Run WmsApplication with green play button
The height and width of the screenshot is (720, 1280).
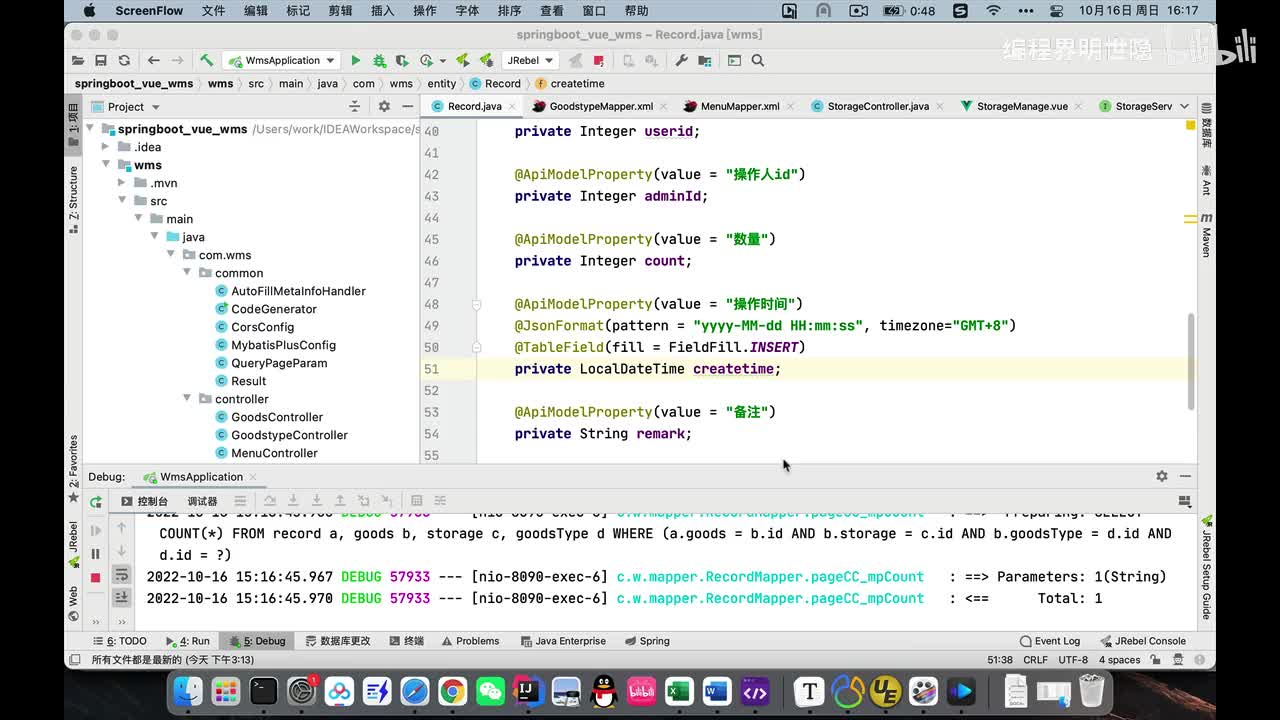pyautogui.click(x=355, y=61)
